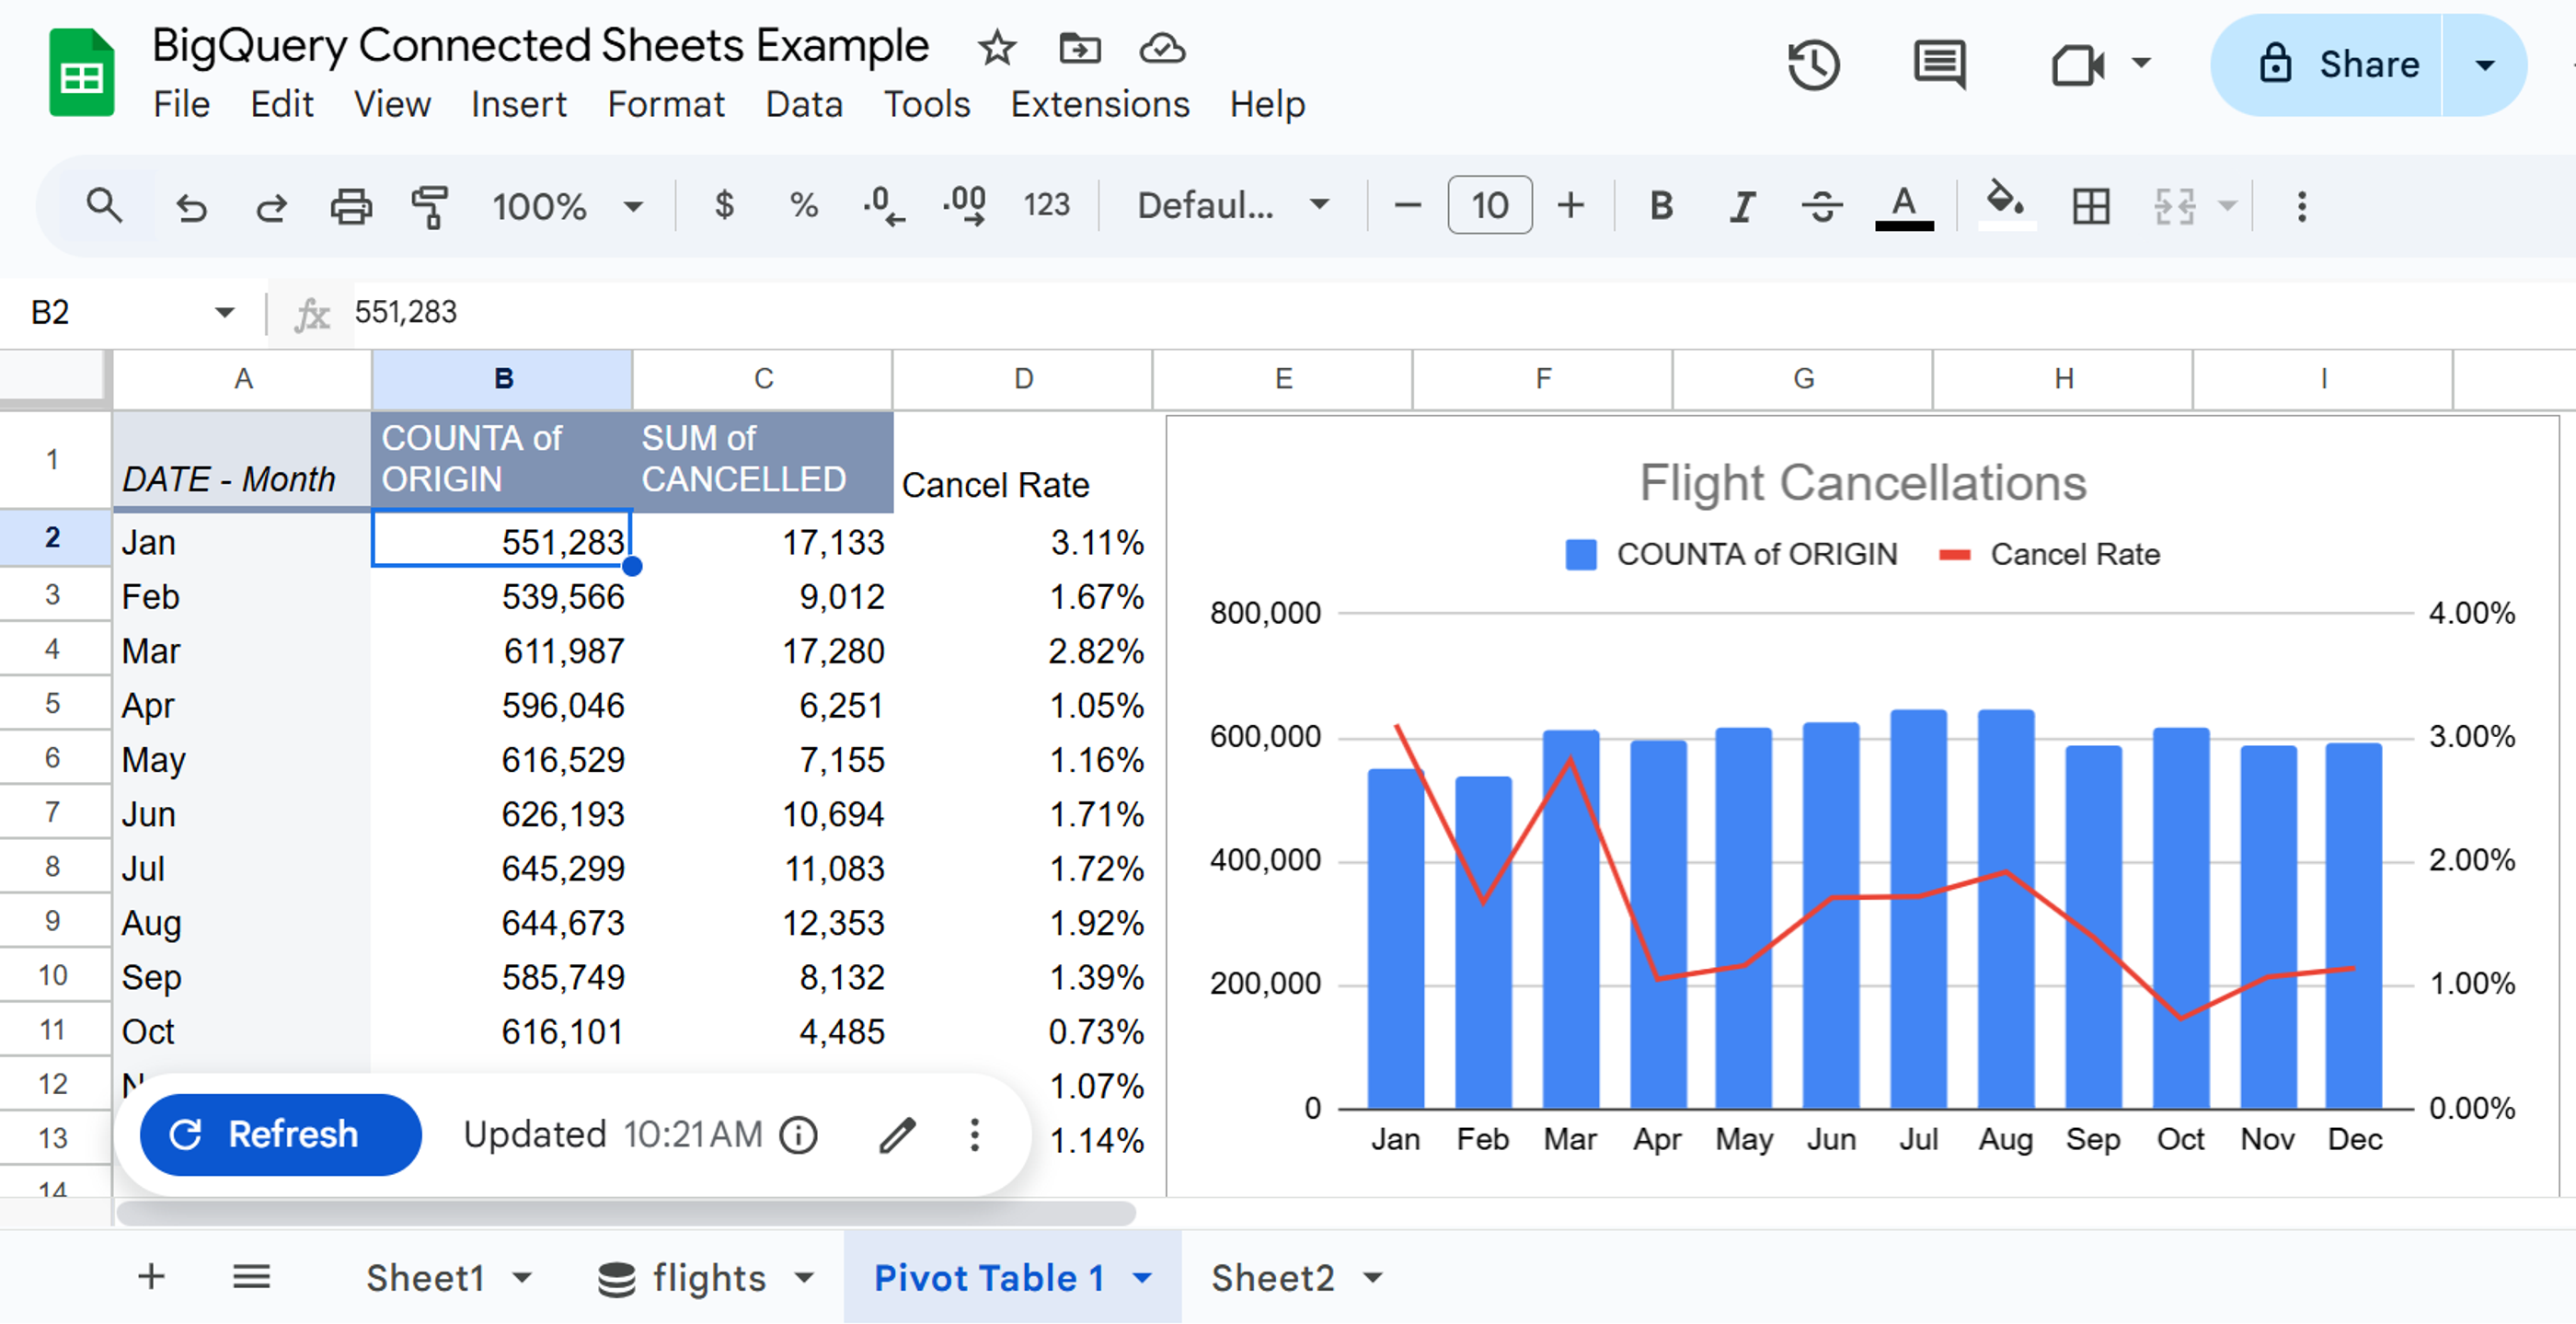The height and width of the screenshot is (1324, 2576).
Task: Start a Meet call camera icon
Action: 2077,65
